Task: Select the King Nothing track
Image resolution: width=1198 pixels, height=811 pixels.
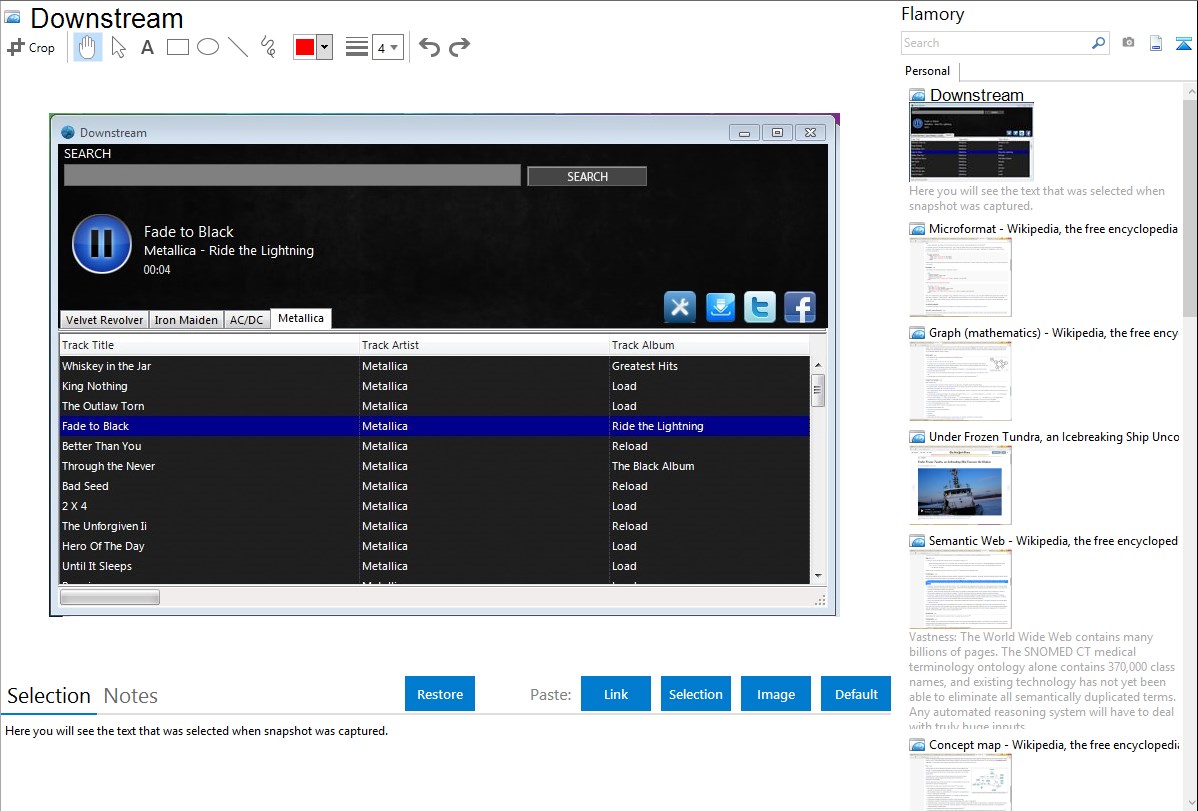Action: [x=434, y=386]
